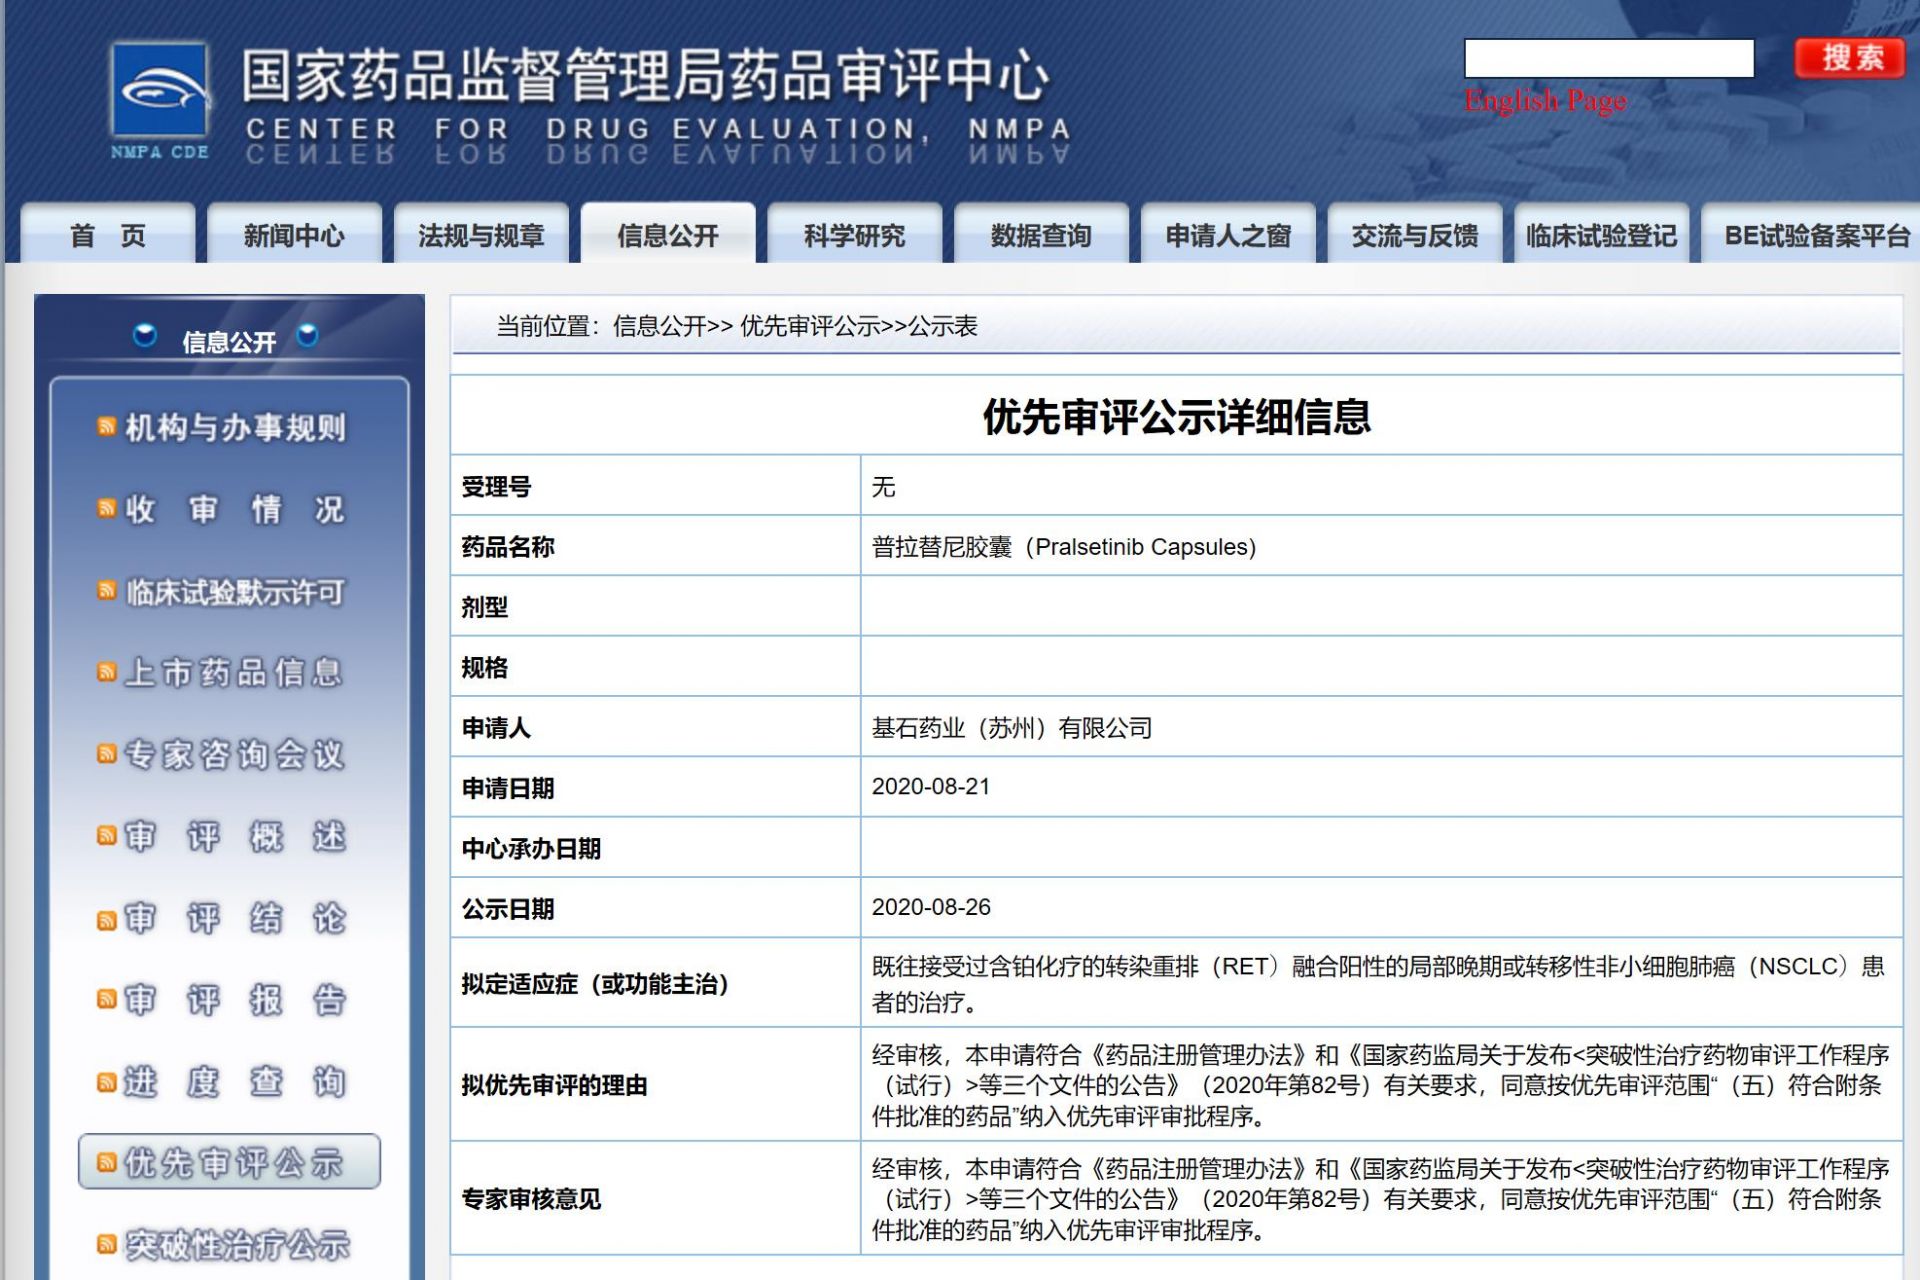Click the feed icon beside 临床试验默示许可
The height and width of the screenshot is (1280, 1920).
click(106, 591)
